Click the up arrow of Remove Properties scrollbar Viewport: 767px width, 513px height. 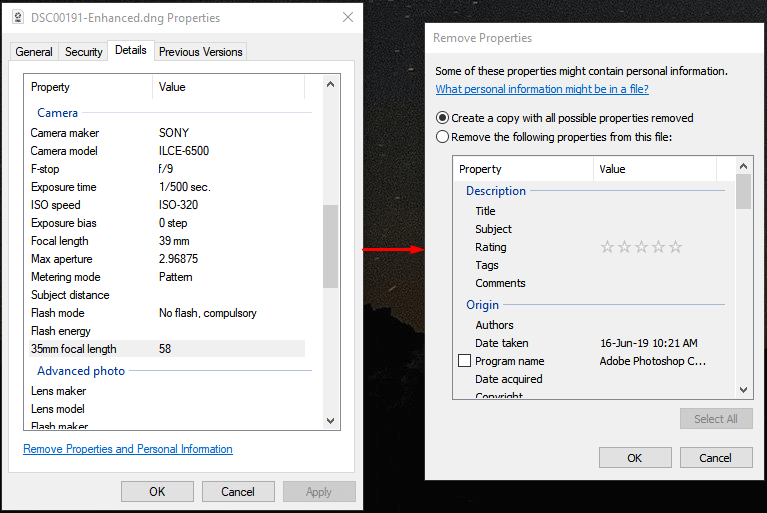point(744,166)
